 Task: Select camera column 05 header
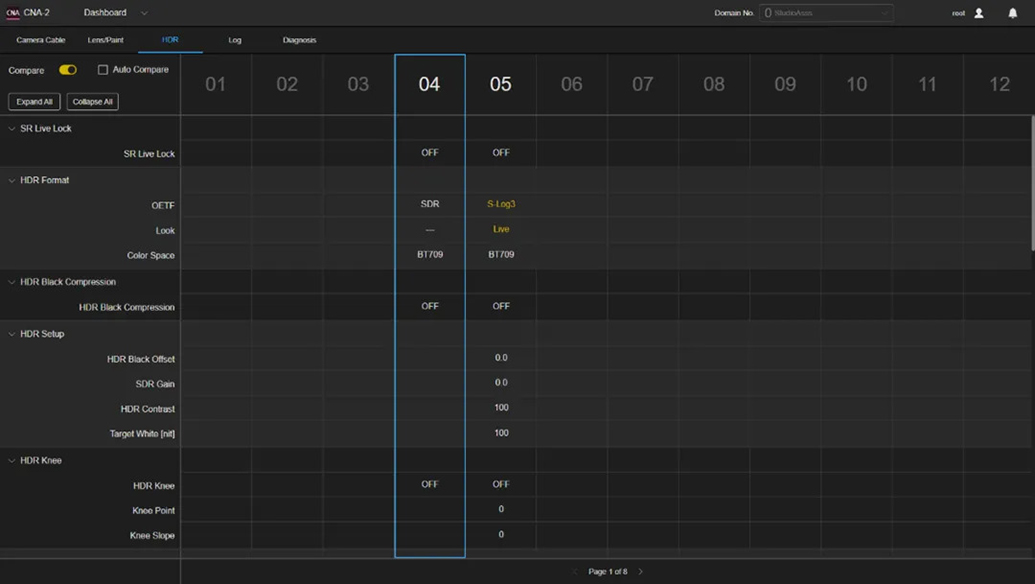[500, 84]
